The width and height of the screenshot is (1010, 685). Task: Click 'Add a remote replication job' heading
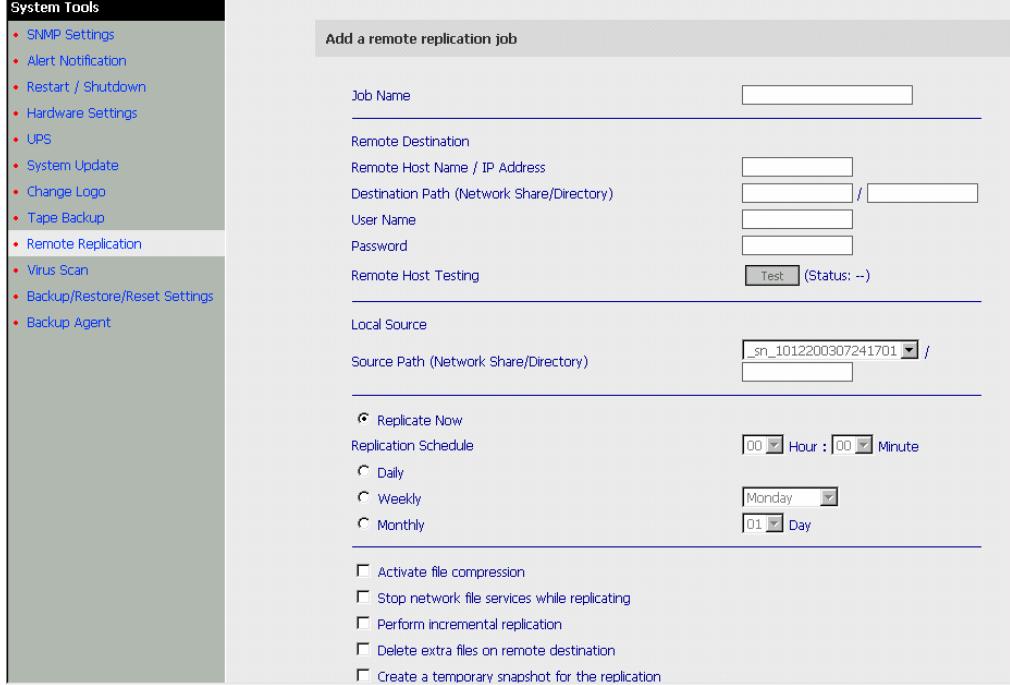(421, 39)
